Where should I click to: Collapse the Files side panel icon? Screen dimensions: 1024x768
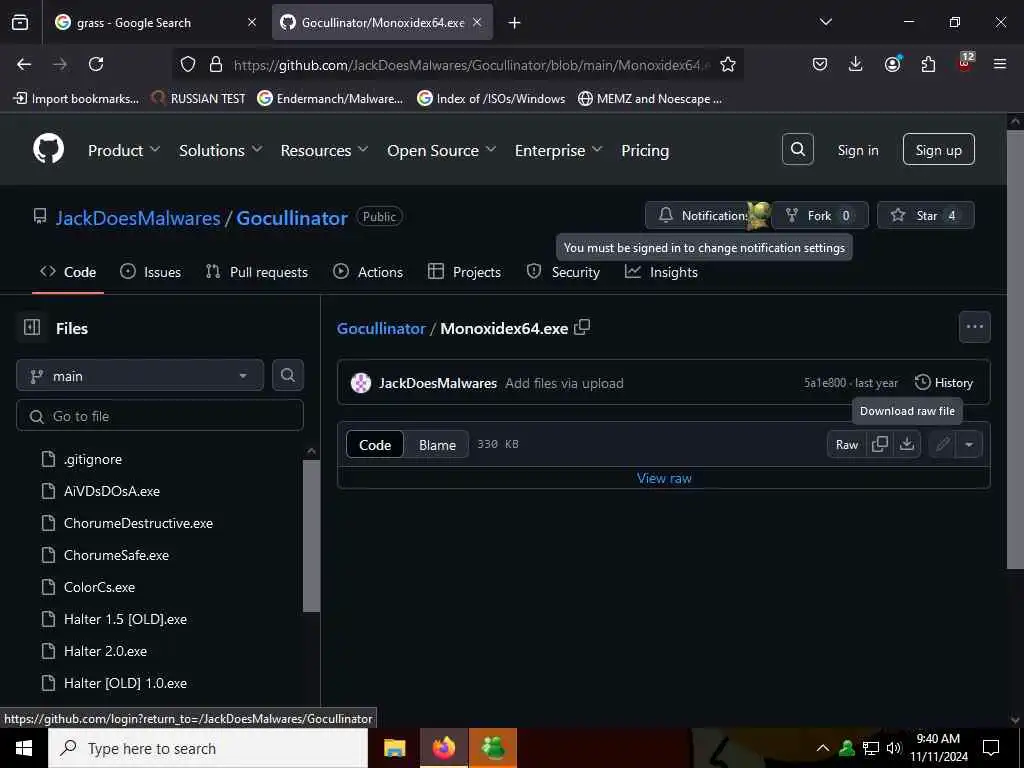[x=32, y=327]
